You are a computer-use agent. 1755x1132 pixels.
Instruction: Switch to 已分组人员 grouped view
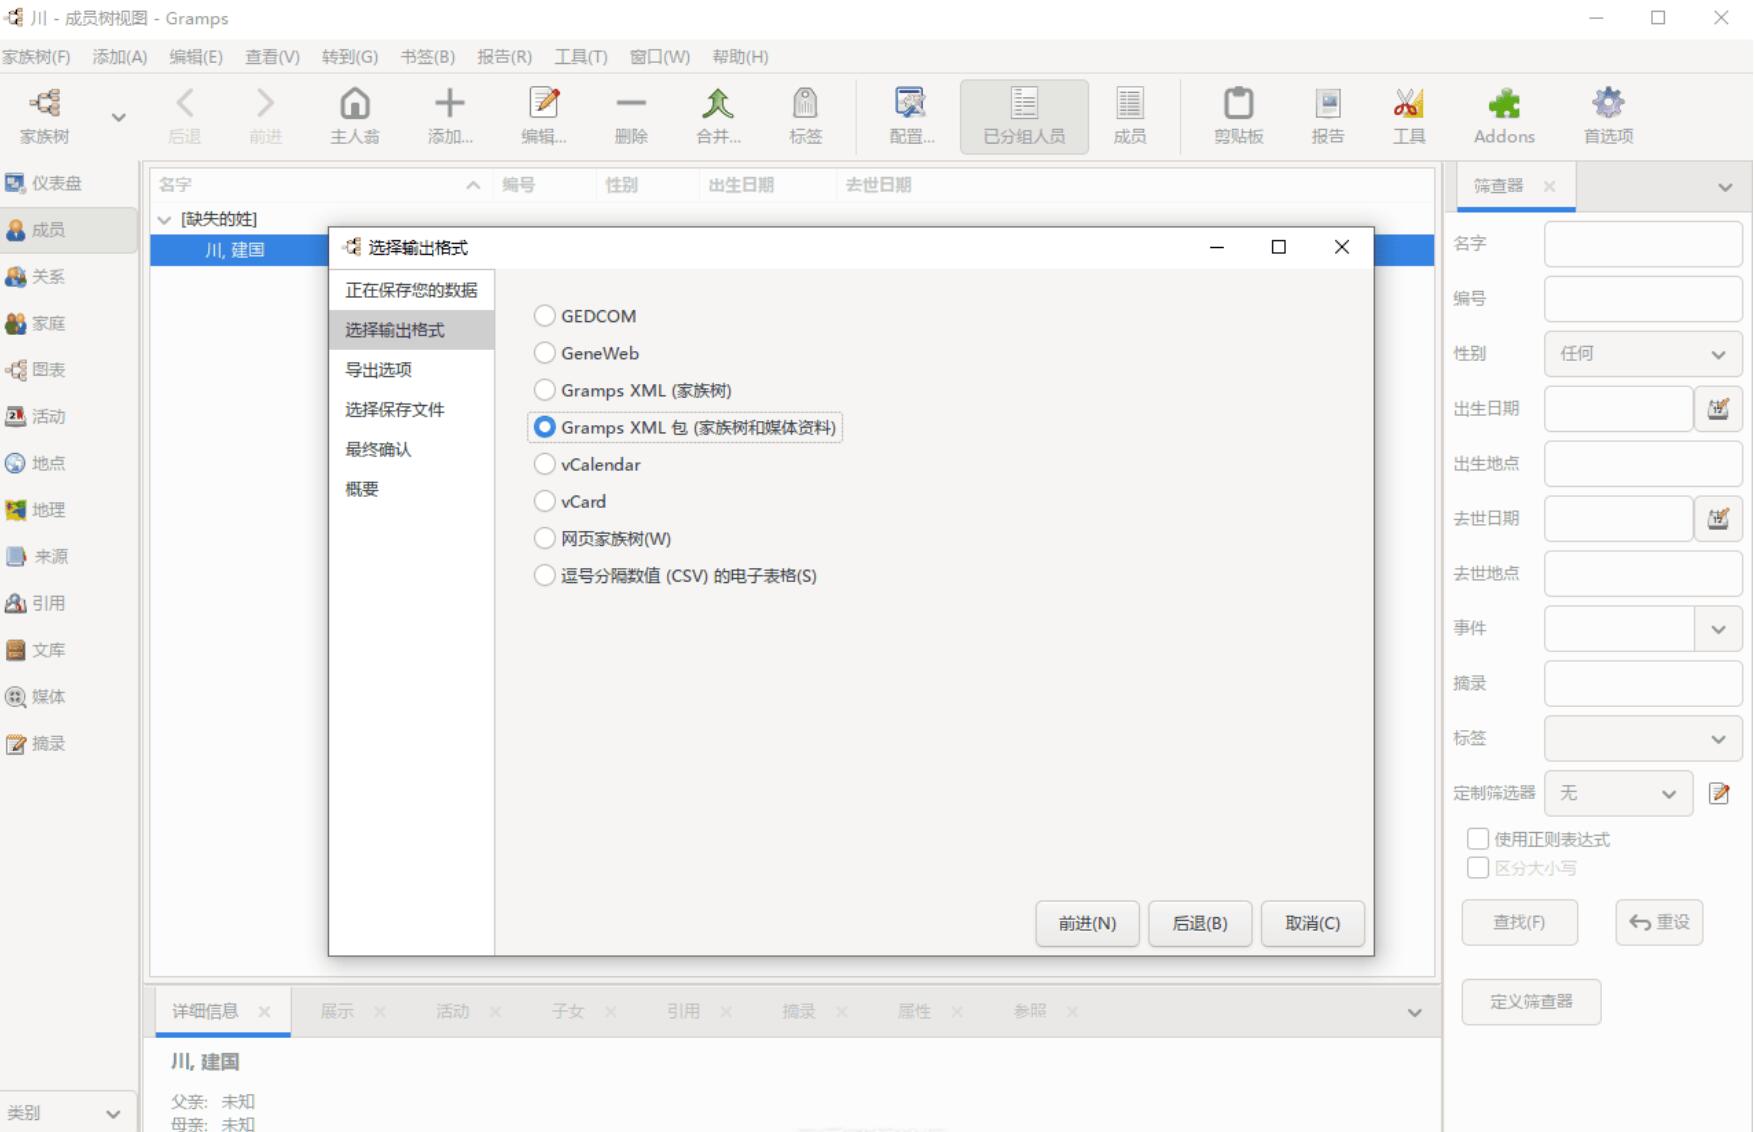1024,117
